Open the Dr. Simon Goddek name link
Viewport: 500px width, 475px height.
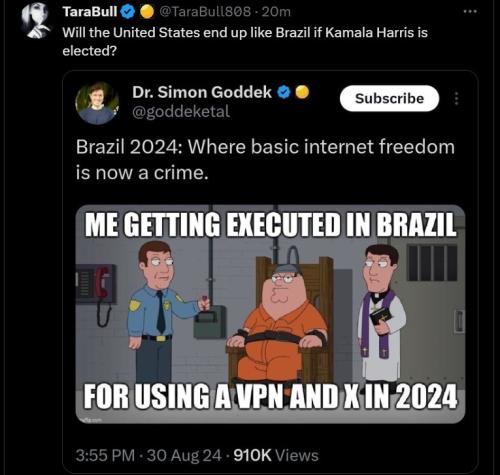click(x=202, y=92)
